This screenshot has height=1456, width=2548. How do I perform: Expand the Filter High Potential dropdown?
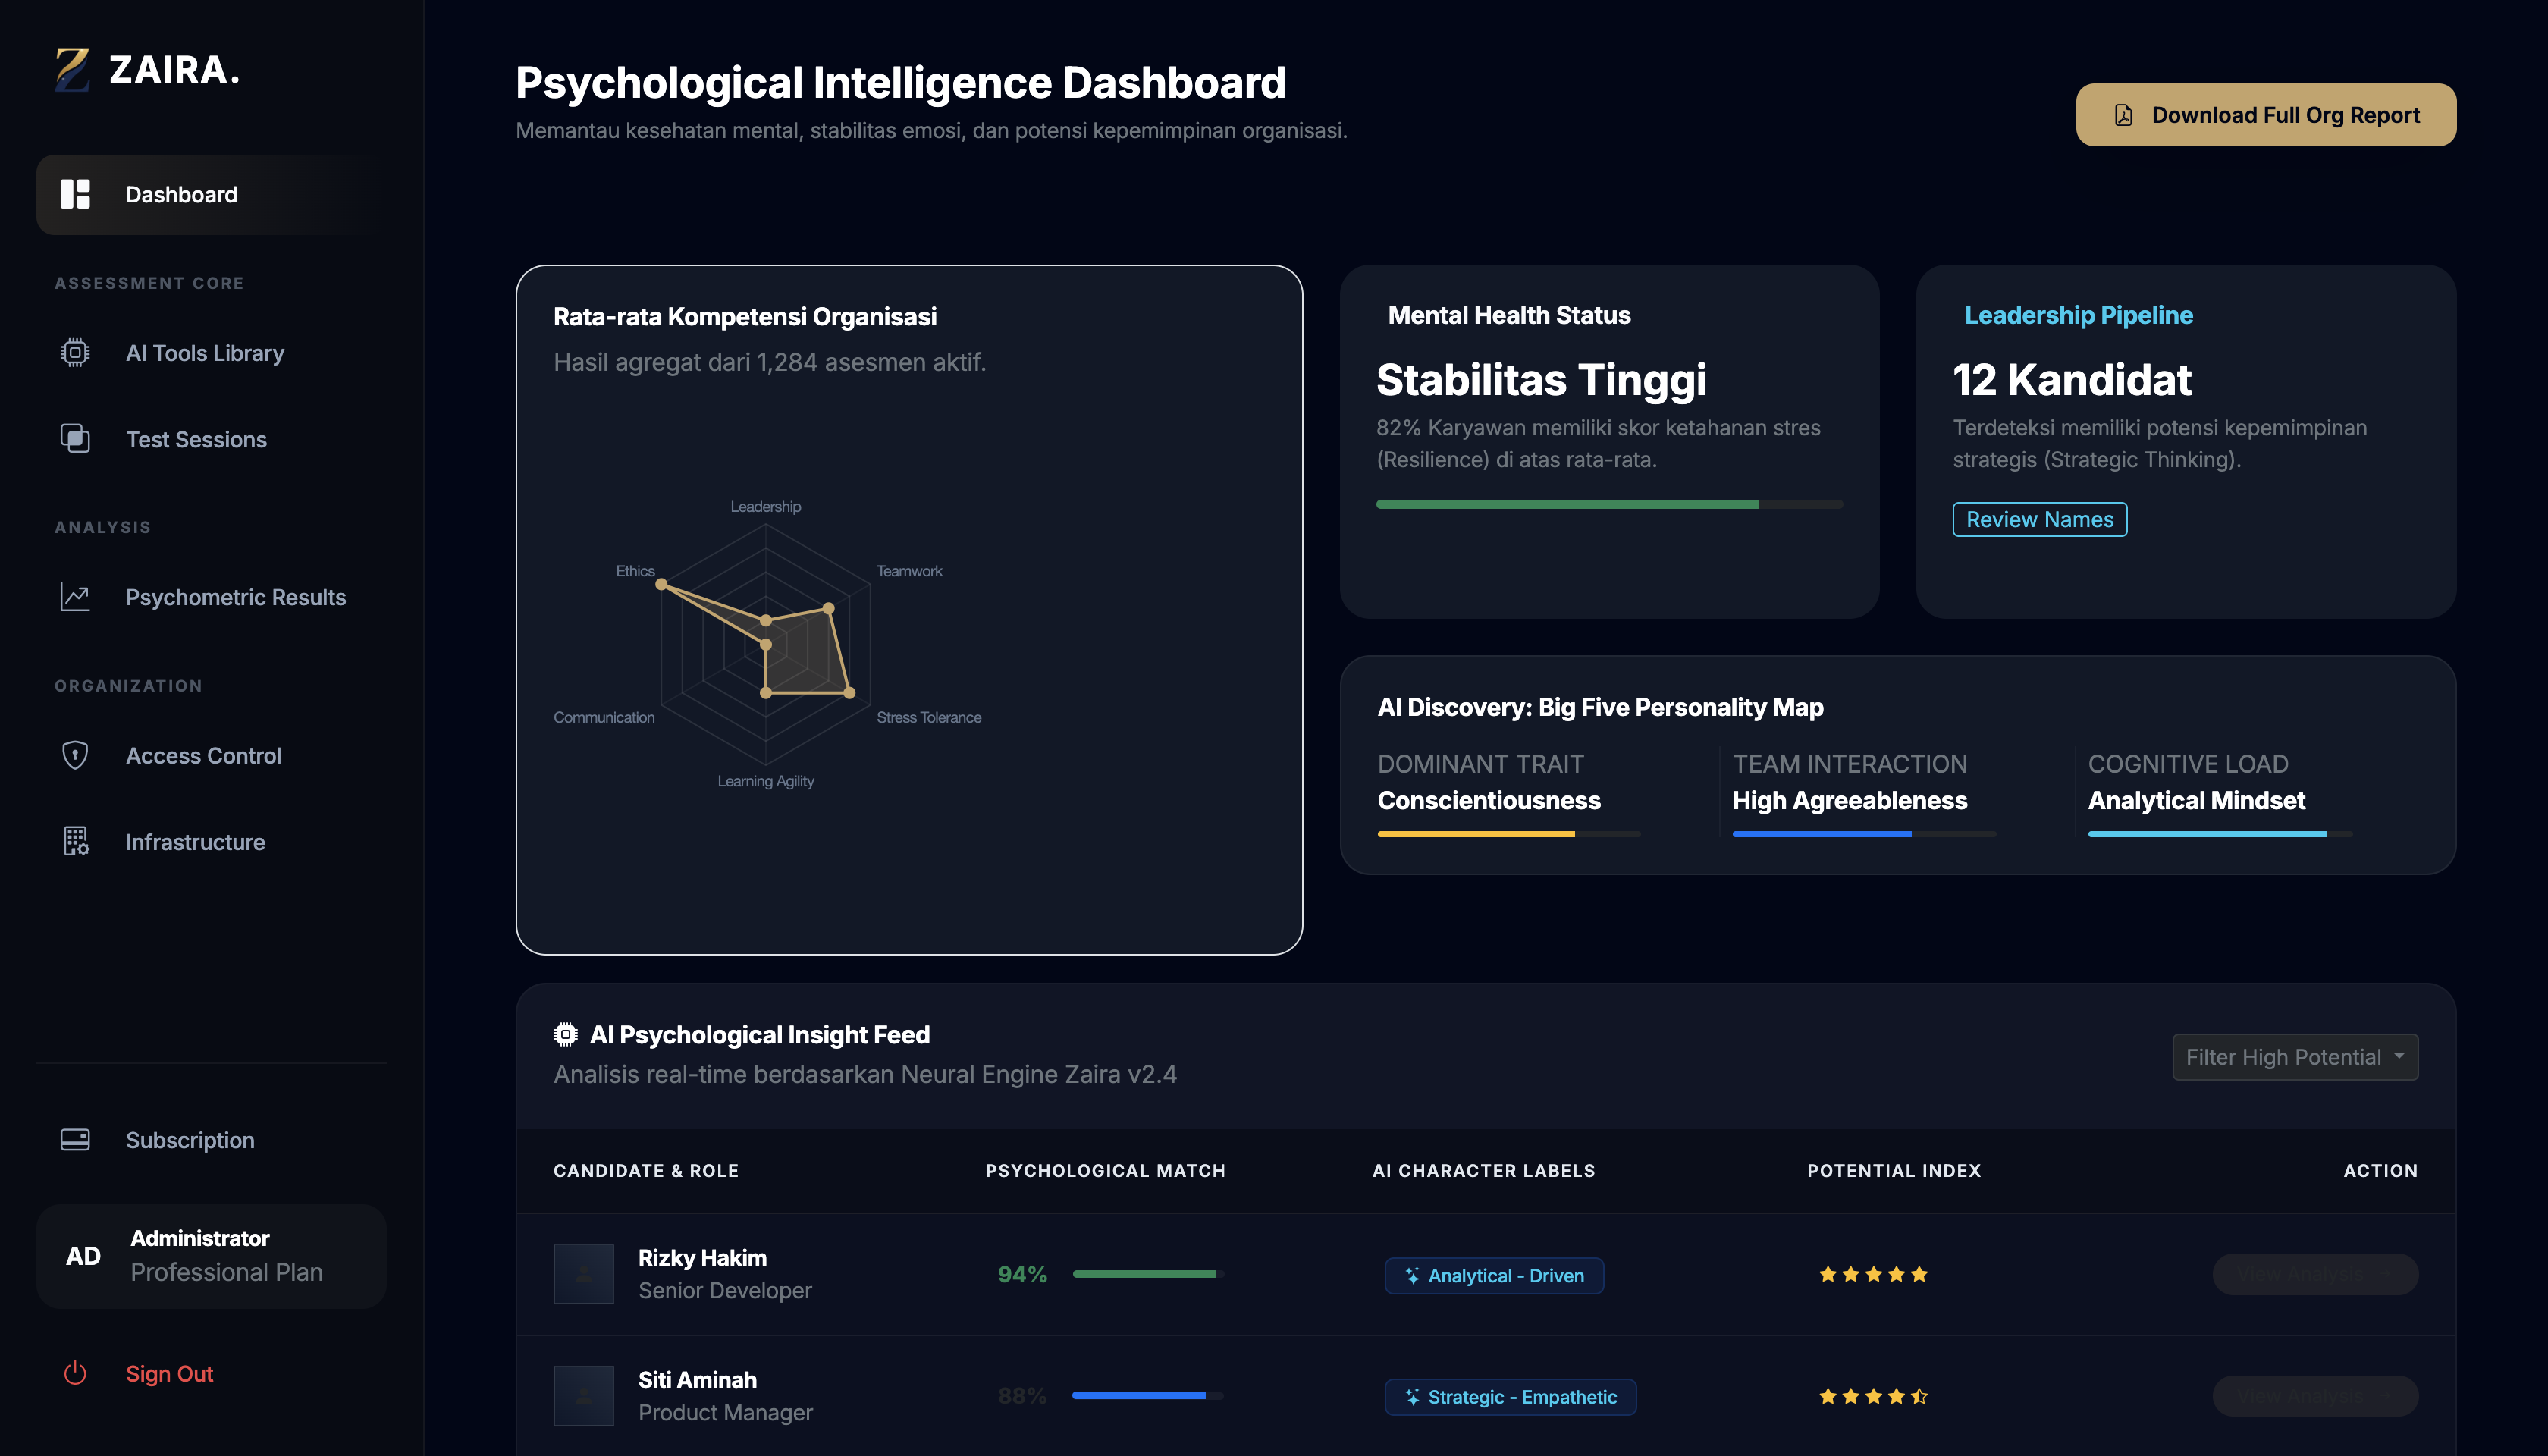[2295, 1057]
